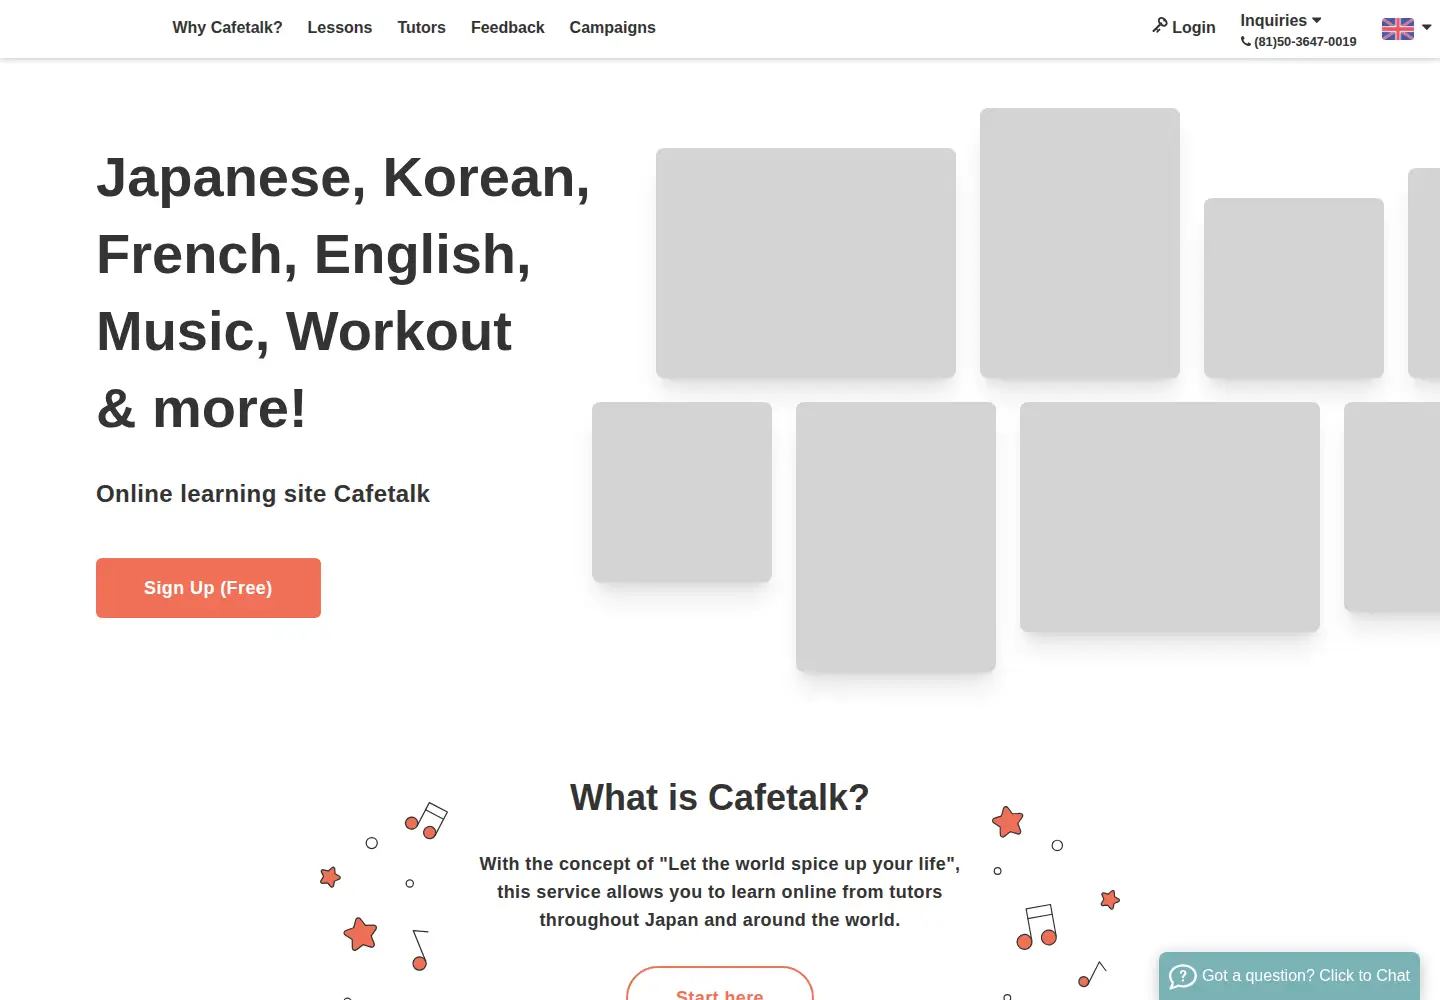Viewport: 1440px width, 1000px height.
Task: Click the Login link
Action: 1184,27
